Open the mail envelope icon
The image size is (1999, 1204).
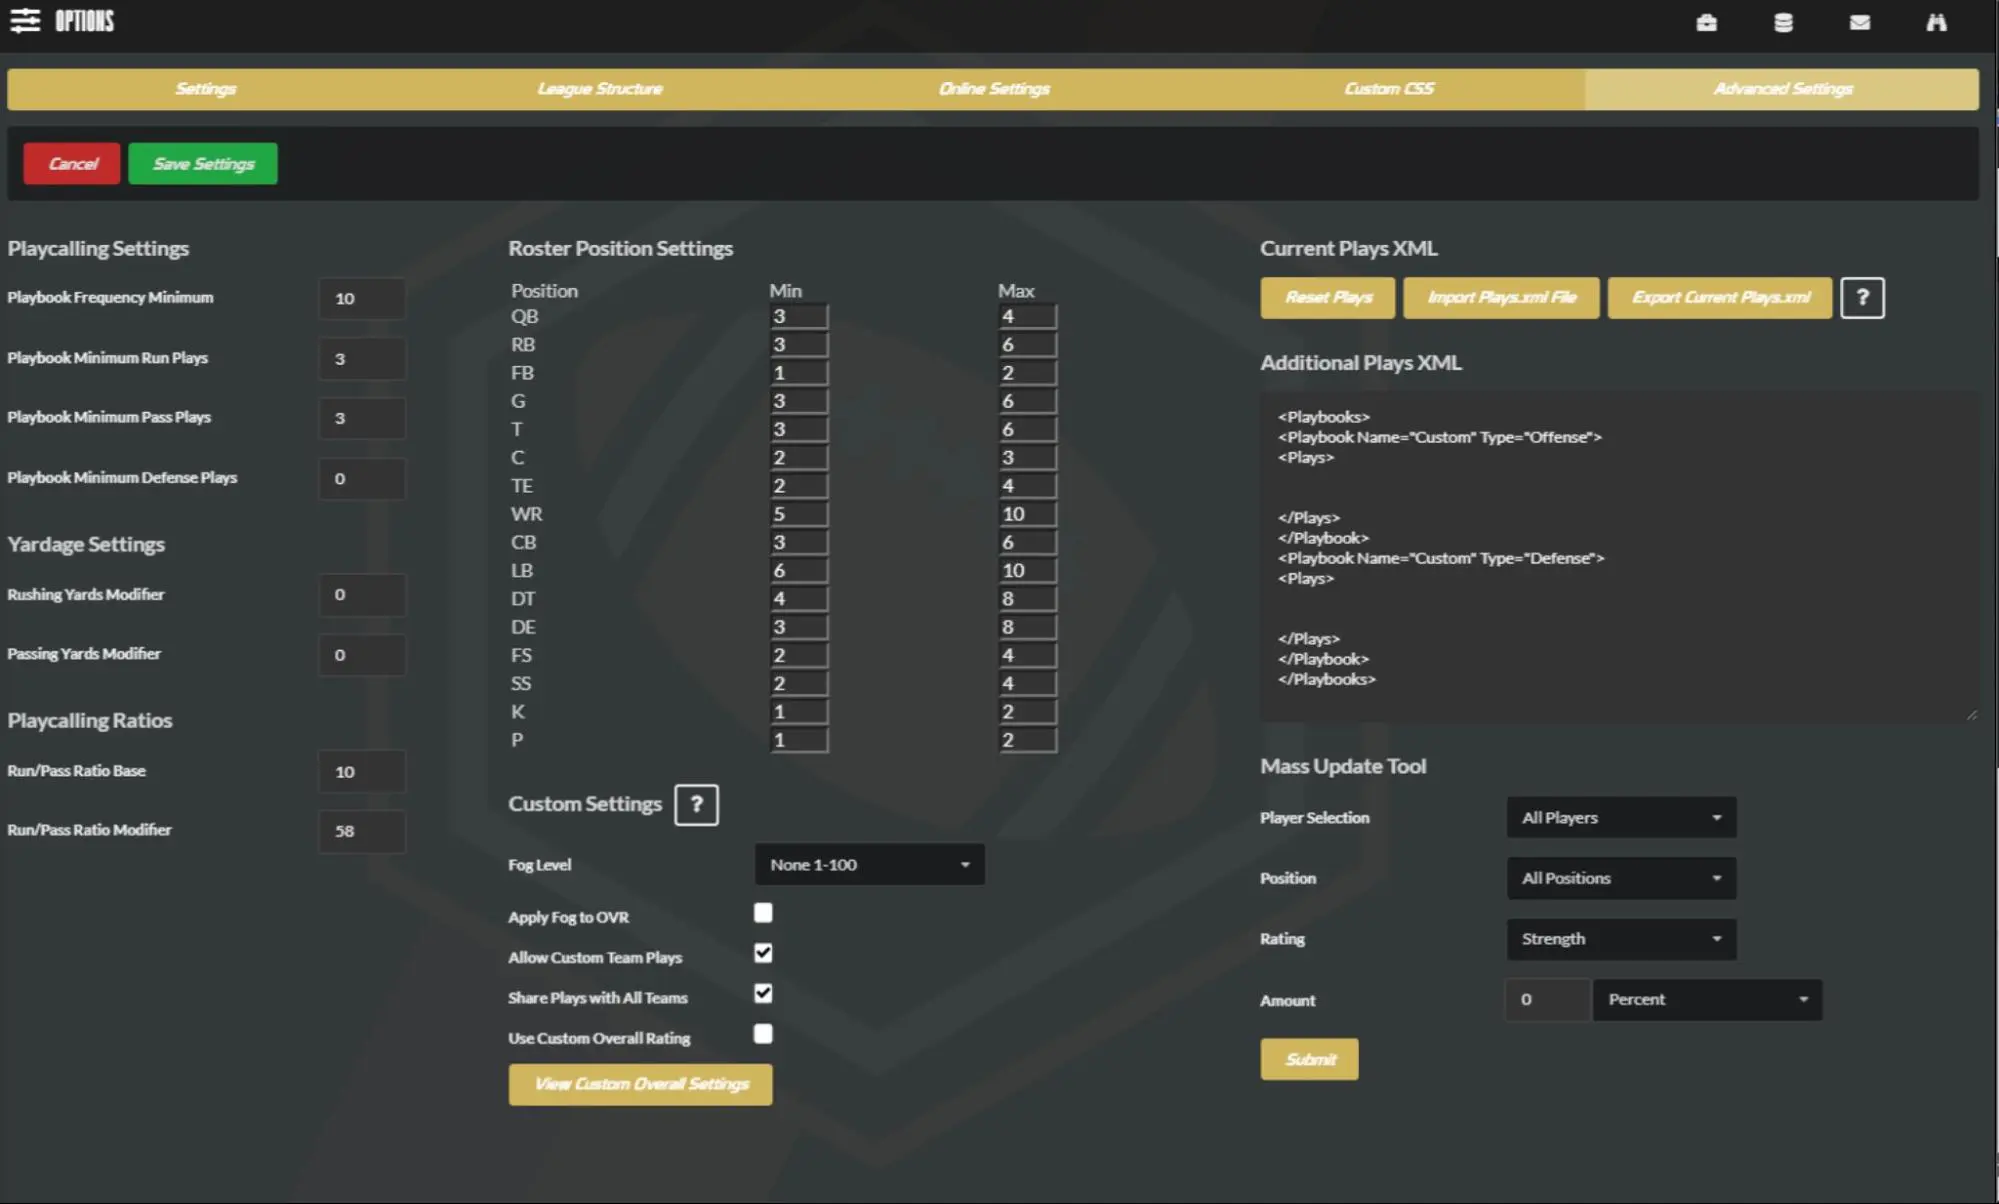tap(1860, 22)
